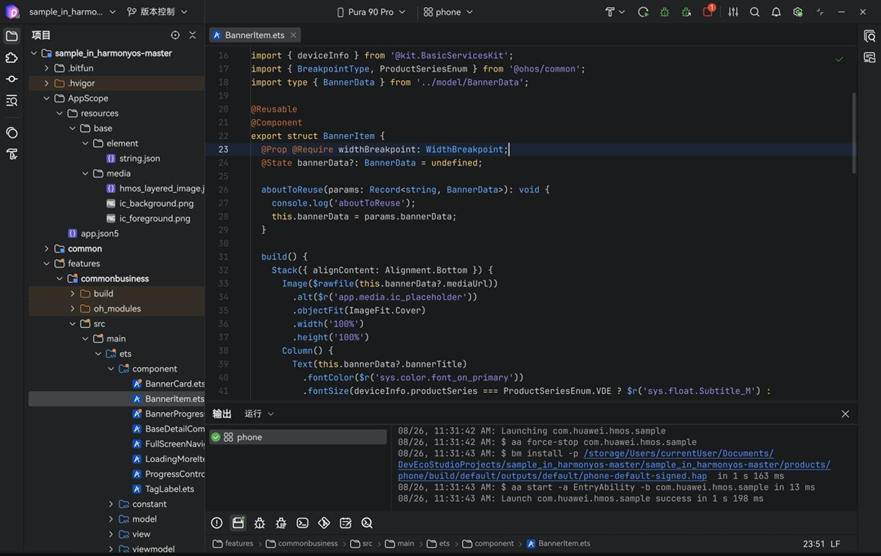The width and height of the screenshot is (881, 556).
Task: Click the search magnifier icon in top toolbar
Action: tap(755, 12)
